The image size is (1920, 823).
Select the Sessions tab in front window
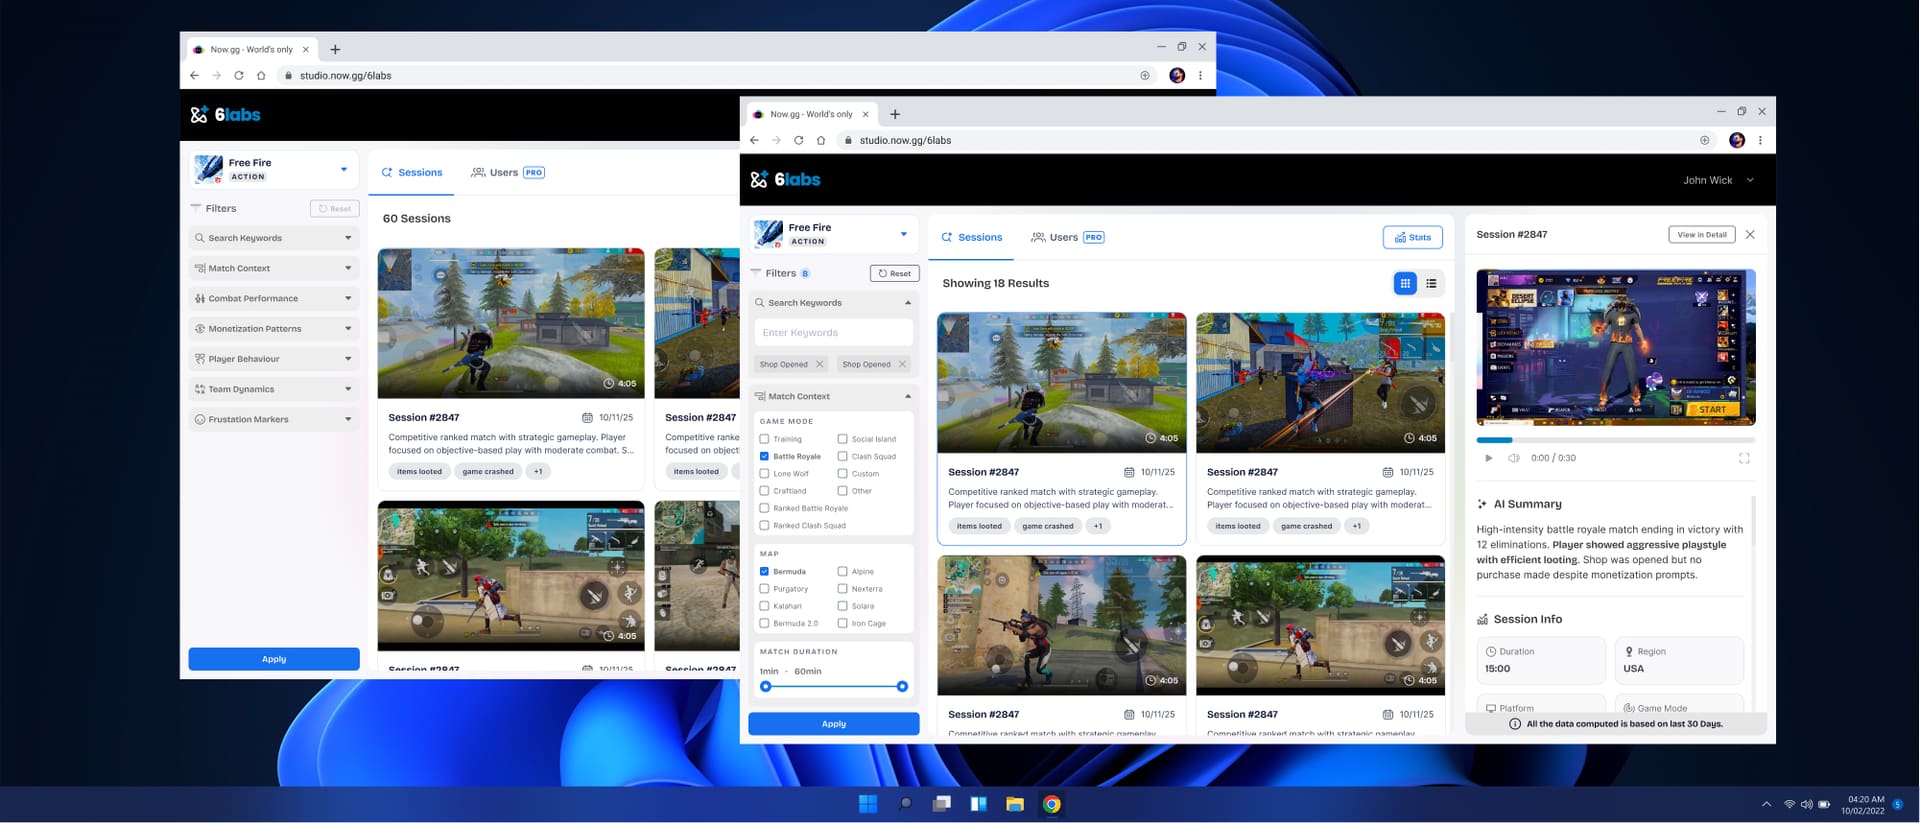[x=971, y=237]
